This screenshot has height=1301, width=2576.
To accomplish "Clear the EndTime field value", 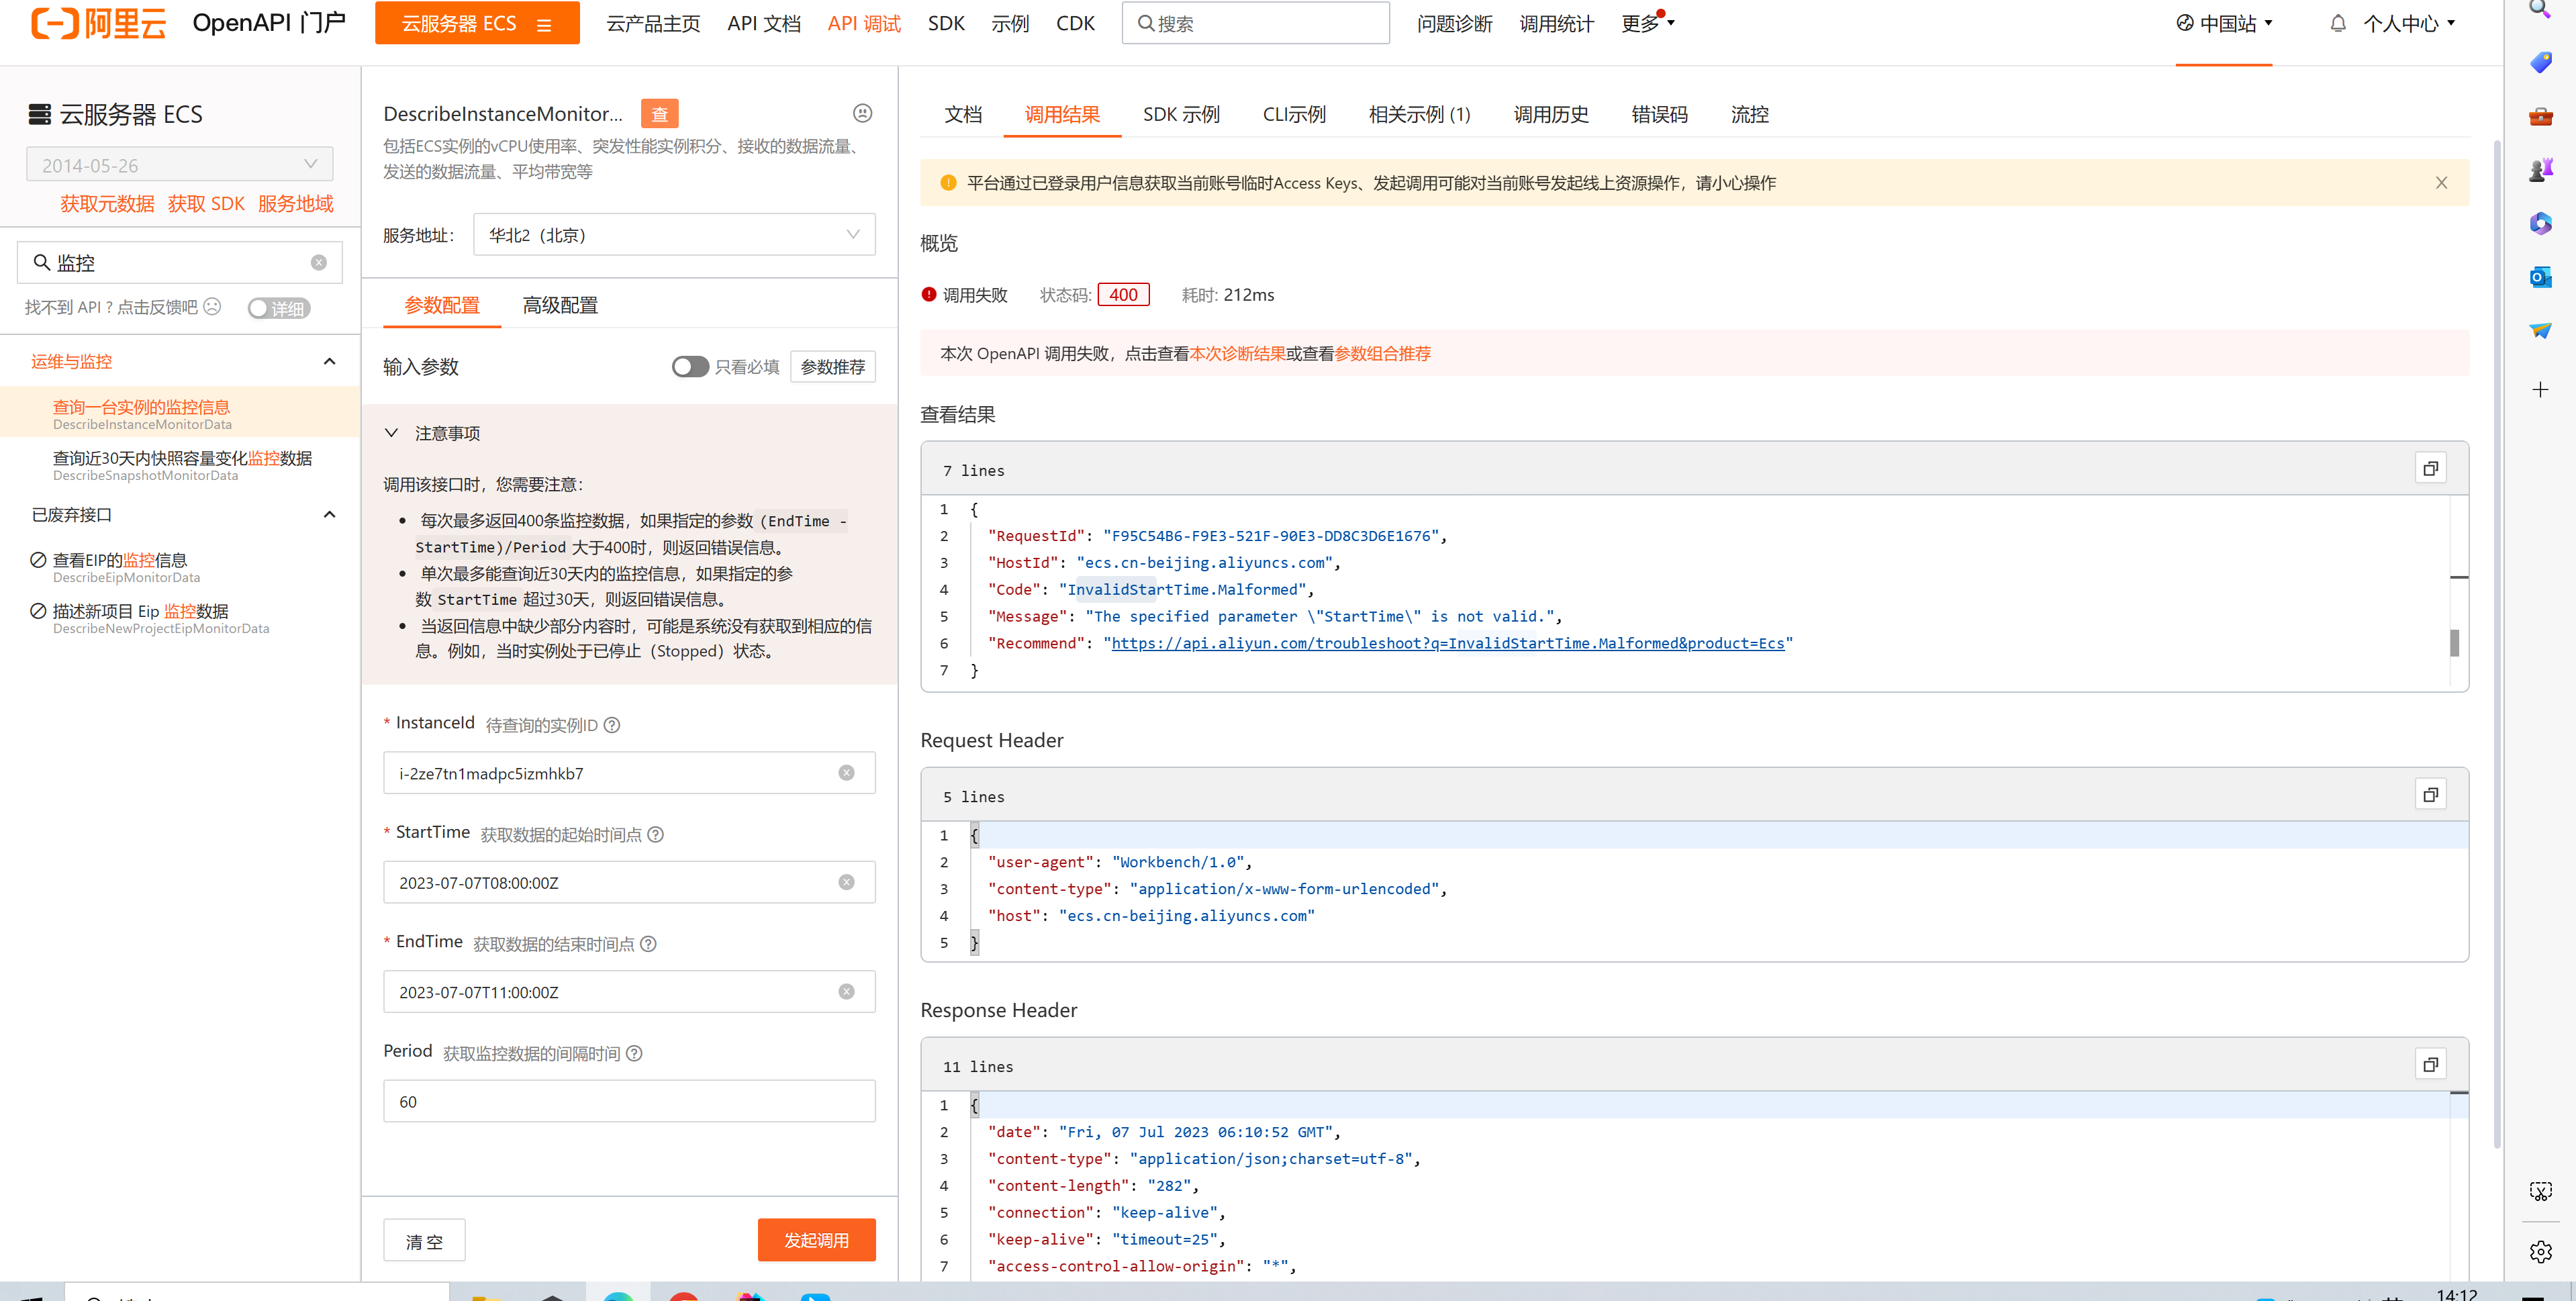I will [x=846, y=991].
